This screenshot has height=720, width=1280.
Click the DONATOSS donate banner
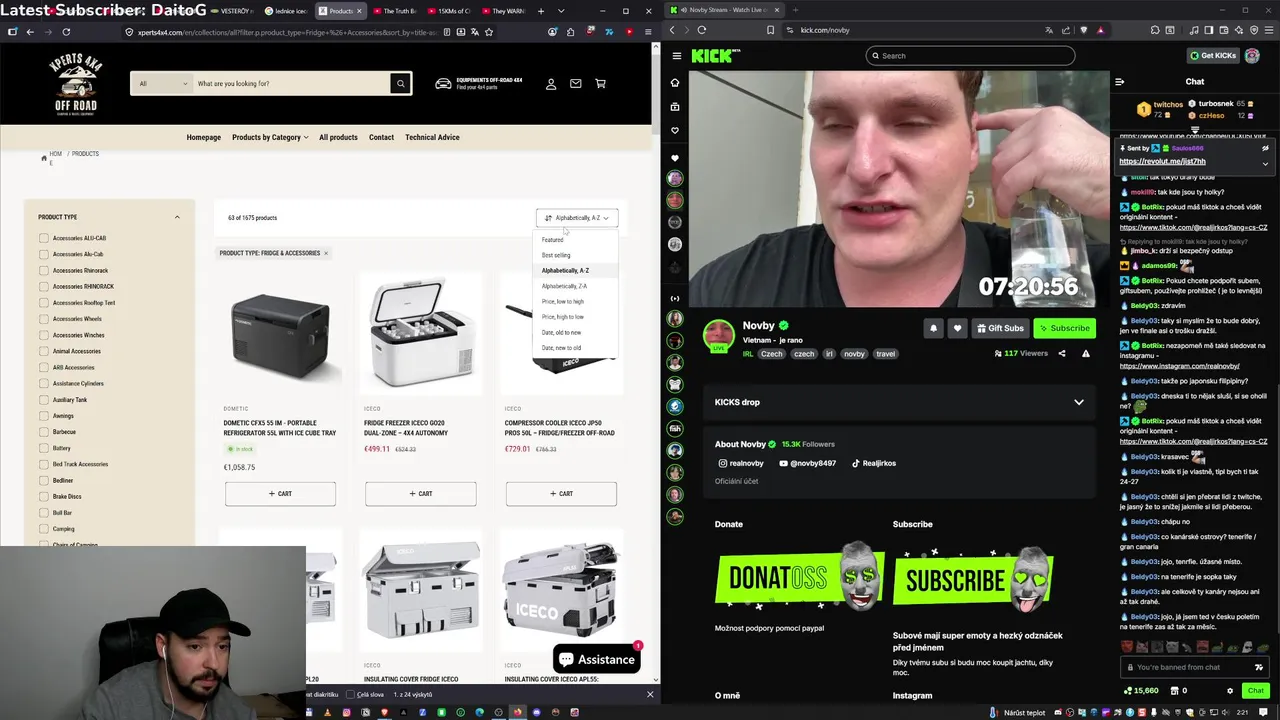[800, 578]
